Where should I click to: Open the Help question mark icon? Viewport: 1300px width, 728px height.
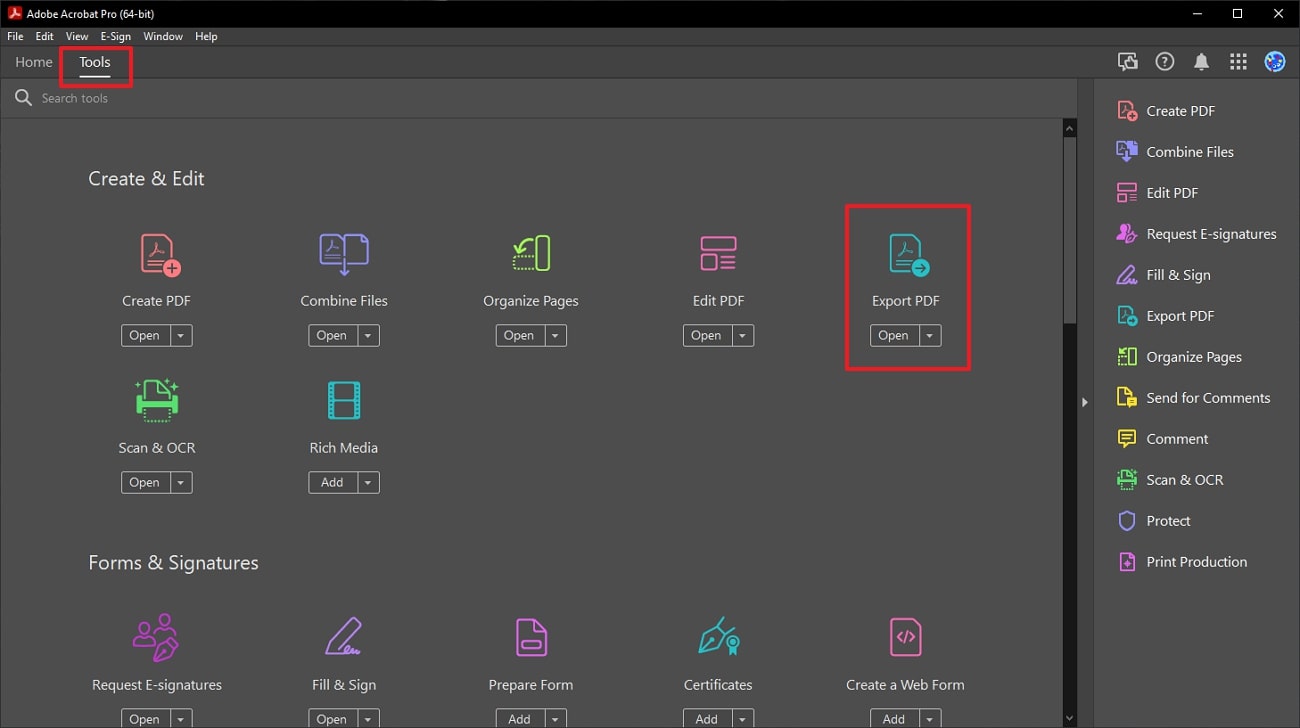tap(1164, 62)
